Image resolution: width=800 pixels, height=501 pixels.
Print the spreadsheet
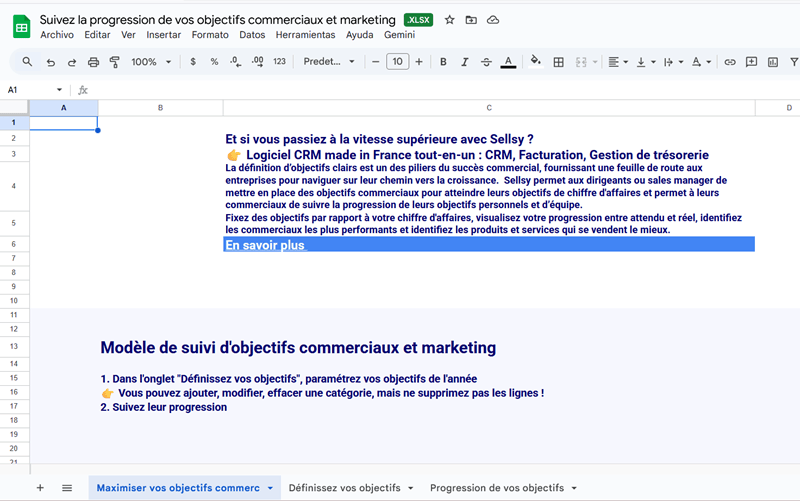click(93, 62)
